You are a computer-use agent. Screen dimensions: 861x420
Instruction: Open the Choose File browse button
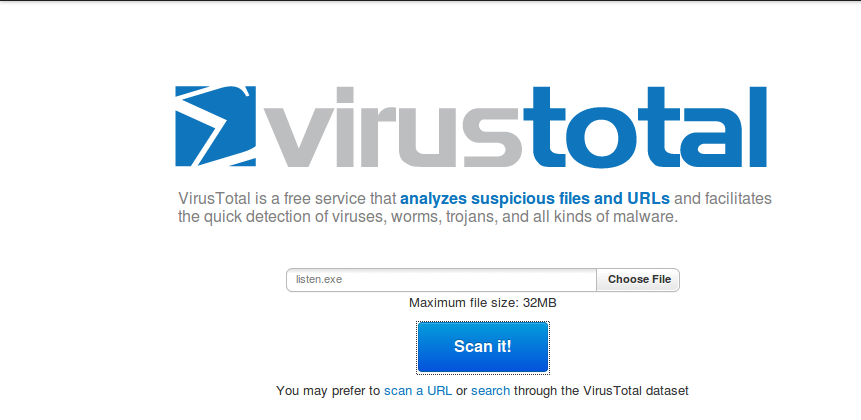click(639, 279)
